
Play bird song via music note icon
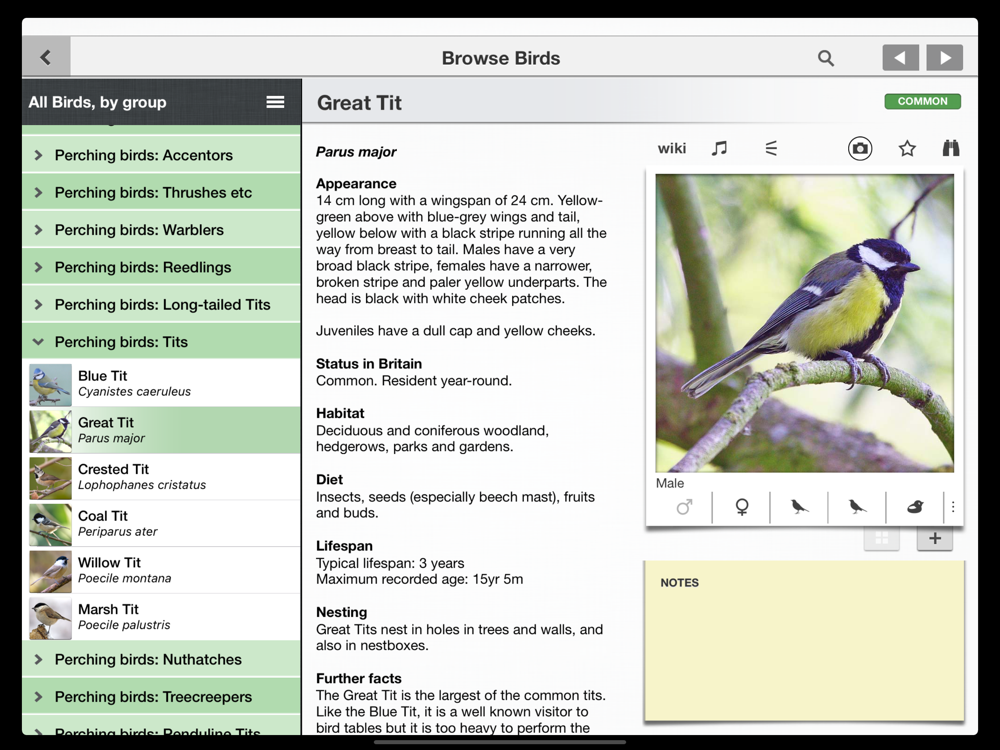(719, 149)
